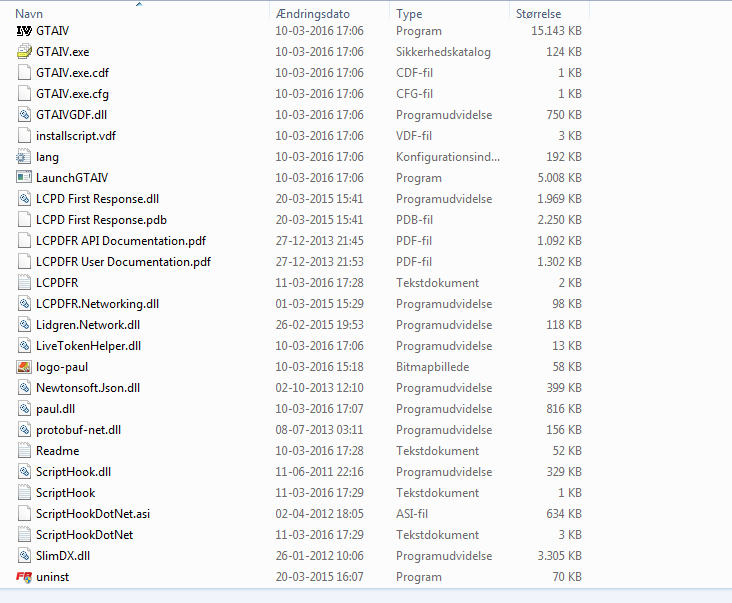Click the LiveTokenHelper.dll icon

click(x=24, y=346)
